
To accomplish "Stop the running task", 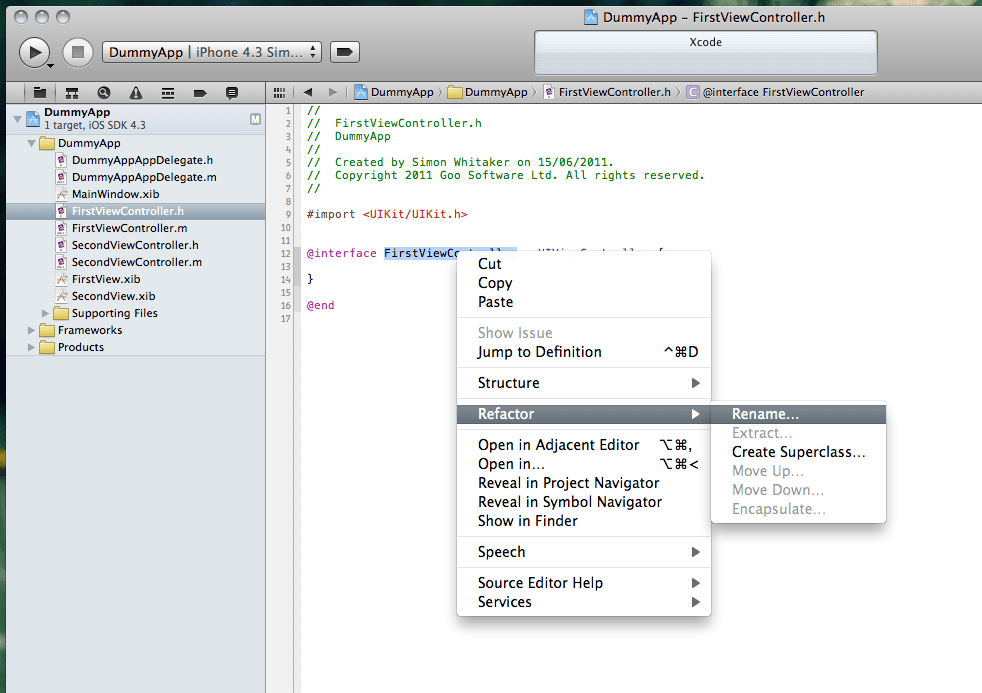I will [78, 53].
